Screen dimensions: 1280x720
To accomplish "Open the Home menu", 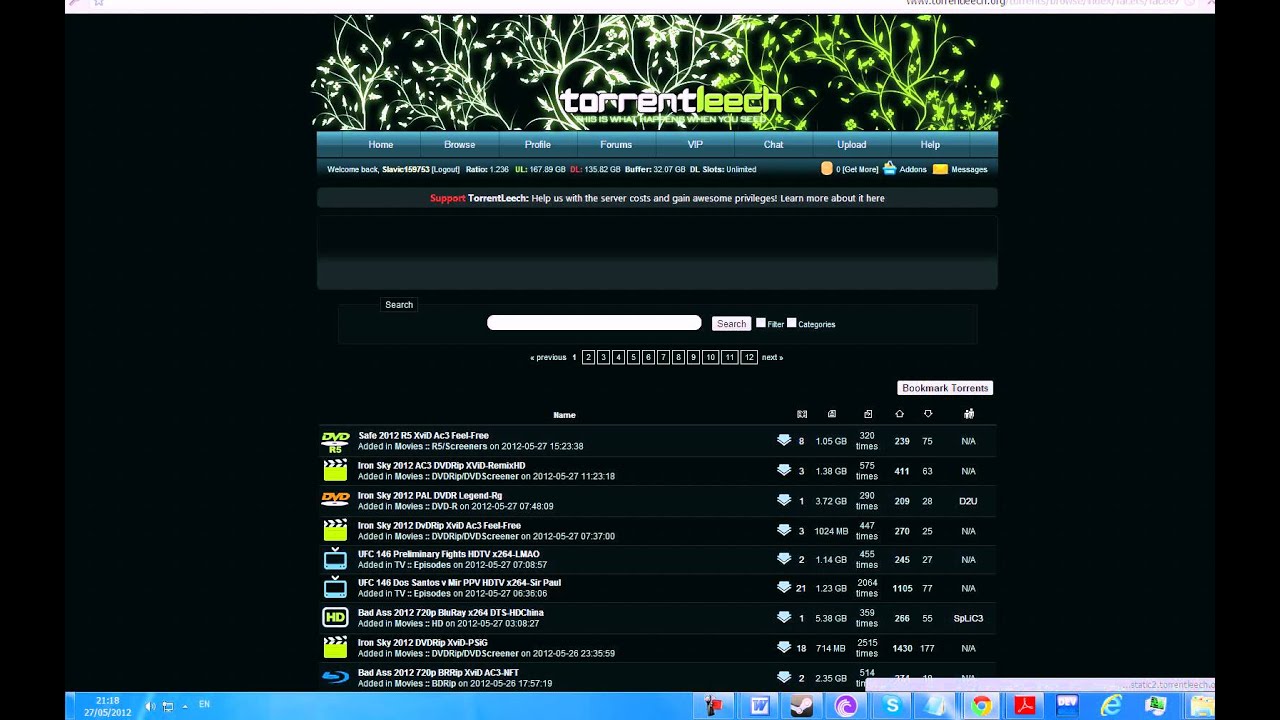I will (381, 145).
